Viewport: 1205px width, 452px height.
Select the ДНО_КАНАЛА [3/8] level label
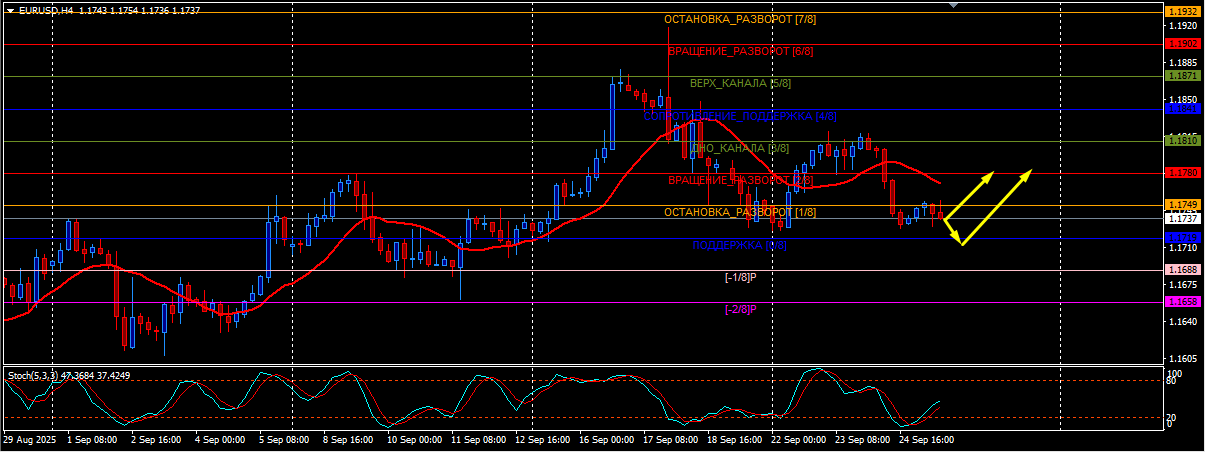[740, 148]
